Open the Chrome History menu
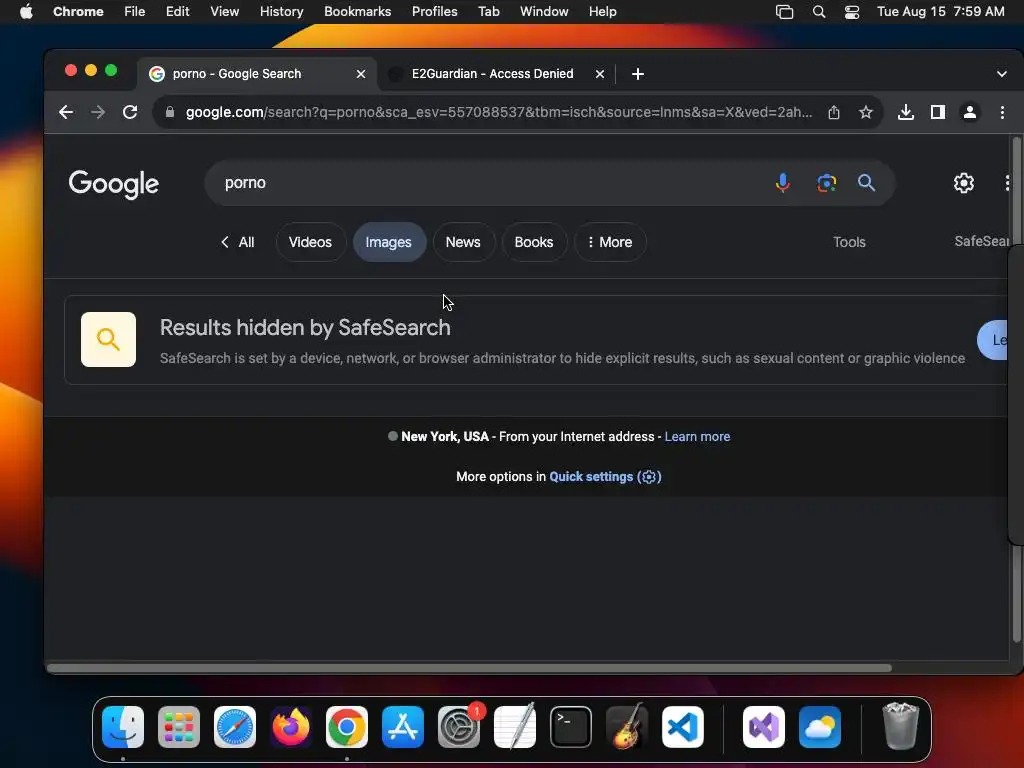The image size is (1024, 768). pos(281,12)
